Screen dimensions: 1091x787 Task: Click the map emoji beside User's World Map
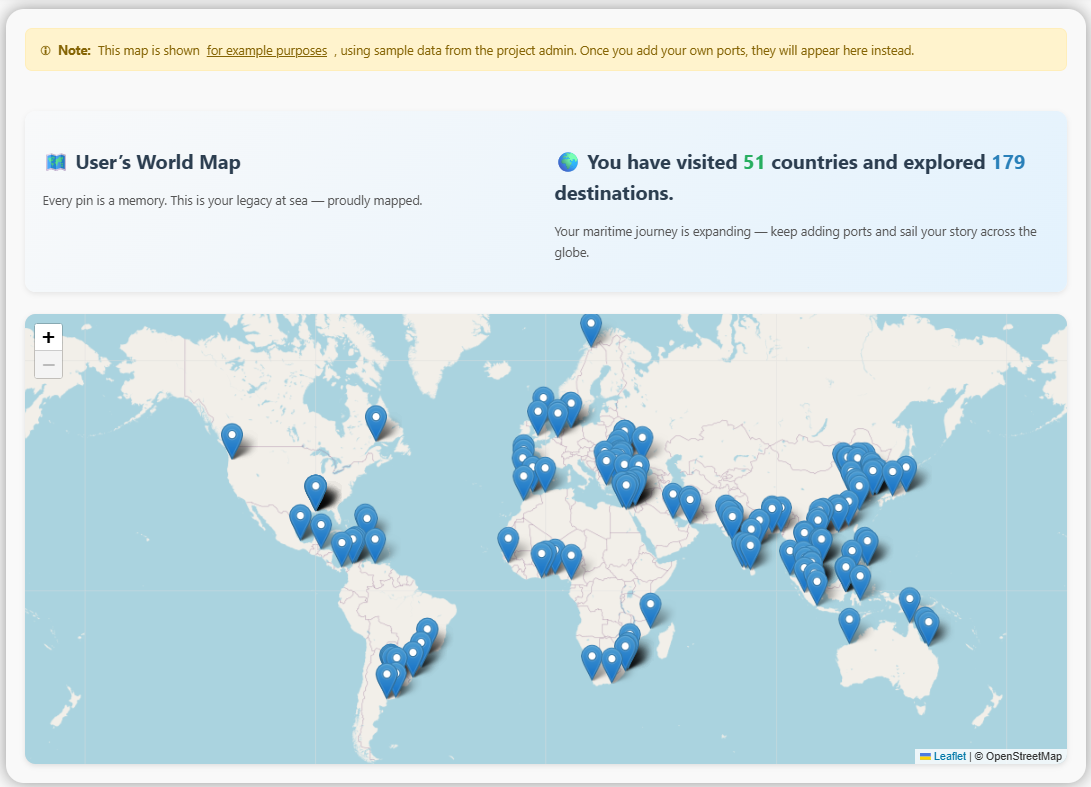pyautogui.click(x=55, y=162)
